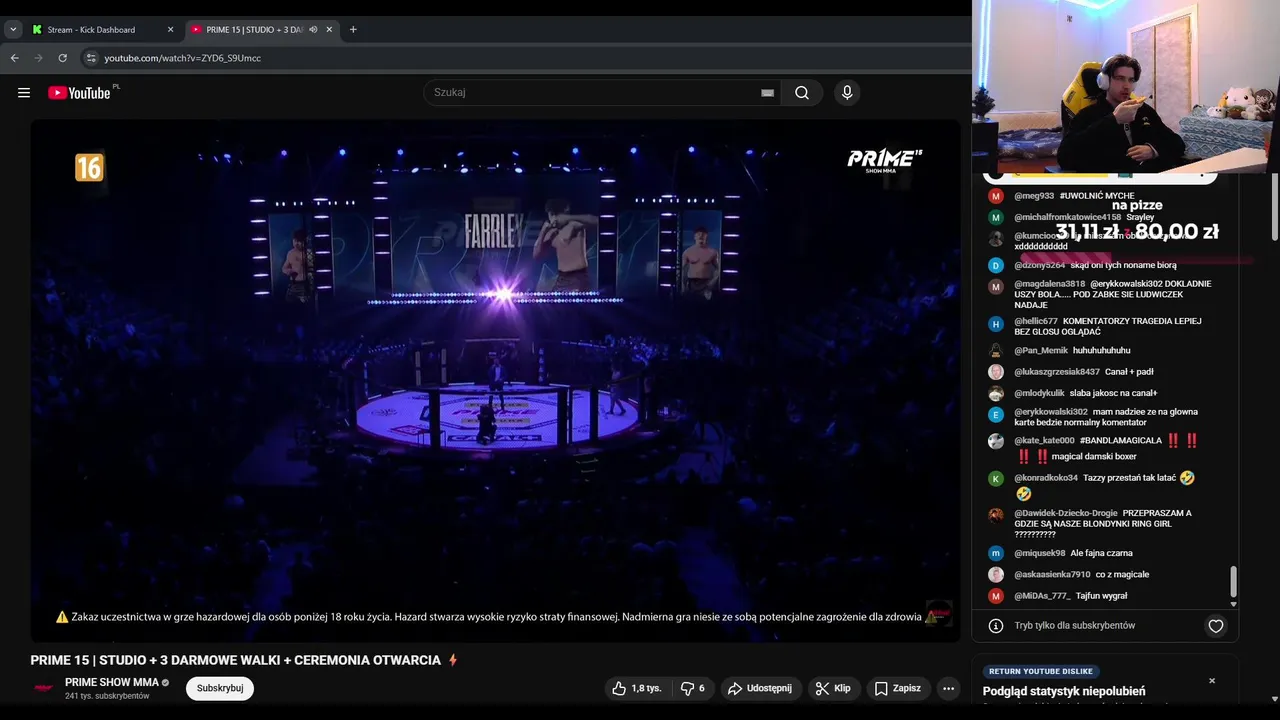This screenshot has width=1280, height=720.
Task: Click the RETURN YOUTUBE DISLIKE badge
Action: (1040, 671)
